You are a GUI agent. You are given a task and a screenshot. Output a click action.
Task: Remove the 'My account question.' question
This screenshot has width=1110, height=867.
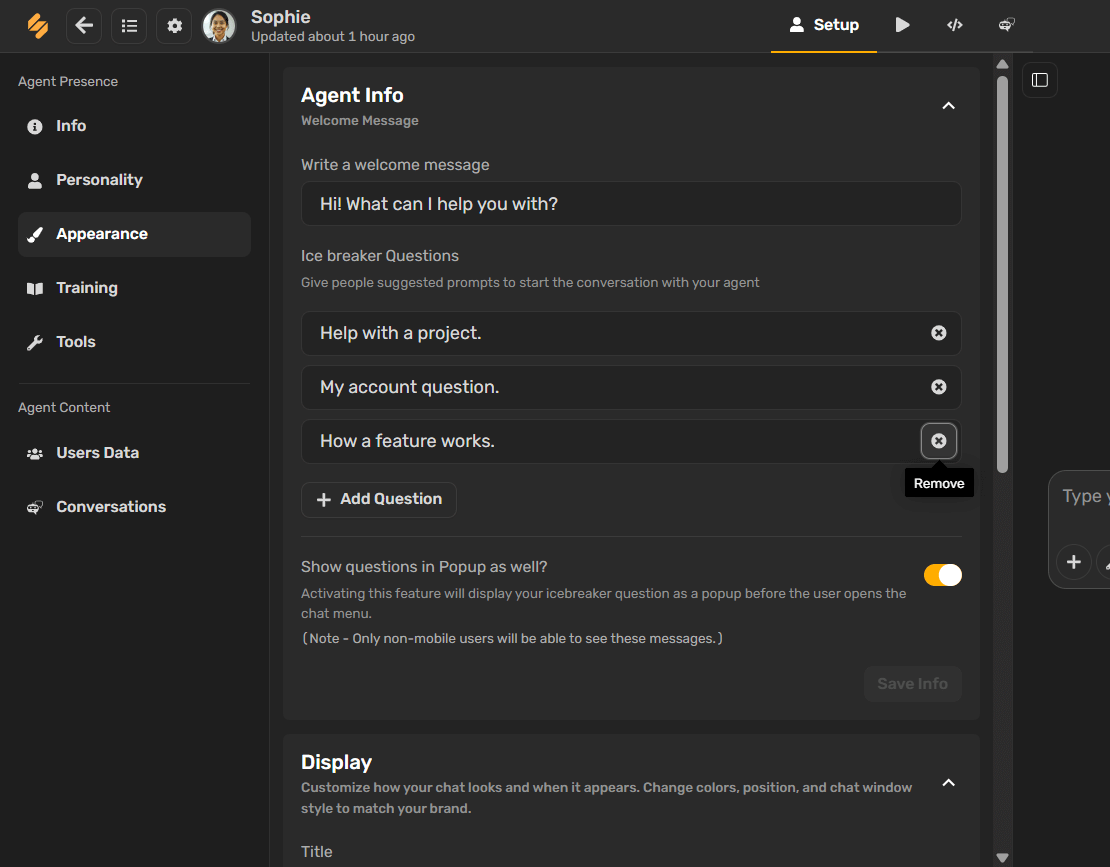click(x=939, y=387)
